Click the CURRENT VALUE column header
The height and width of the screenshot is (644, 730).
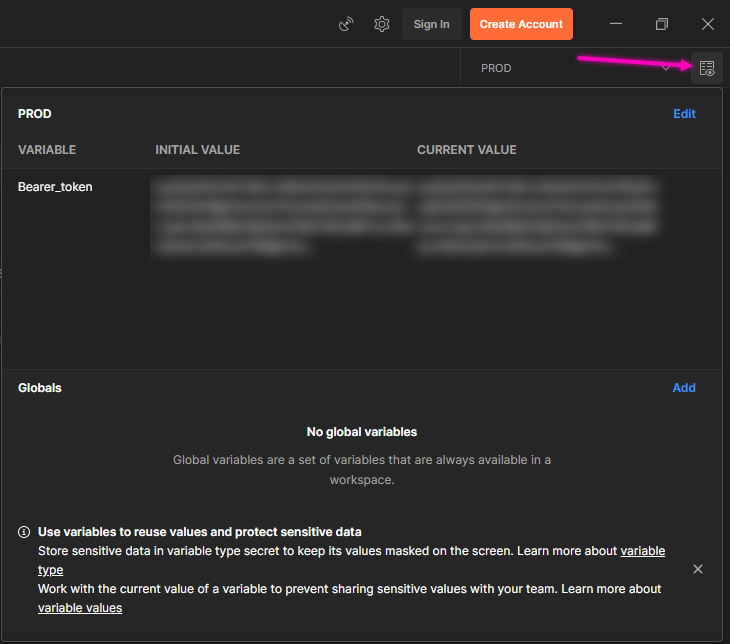click(466, 150)
